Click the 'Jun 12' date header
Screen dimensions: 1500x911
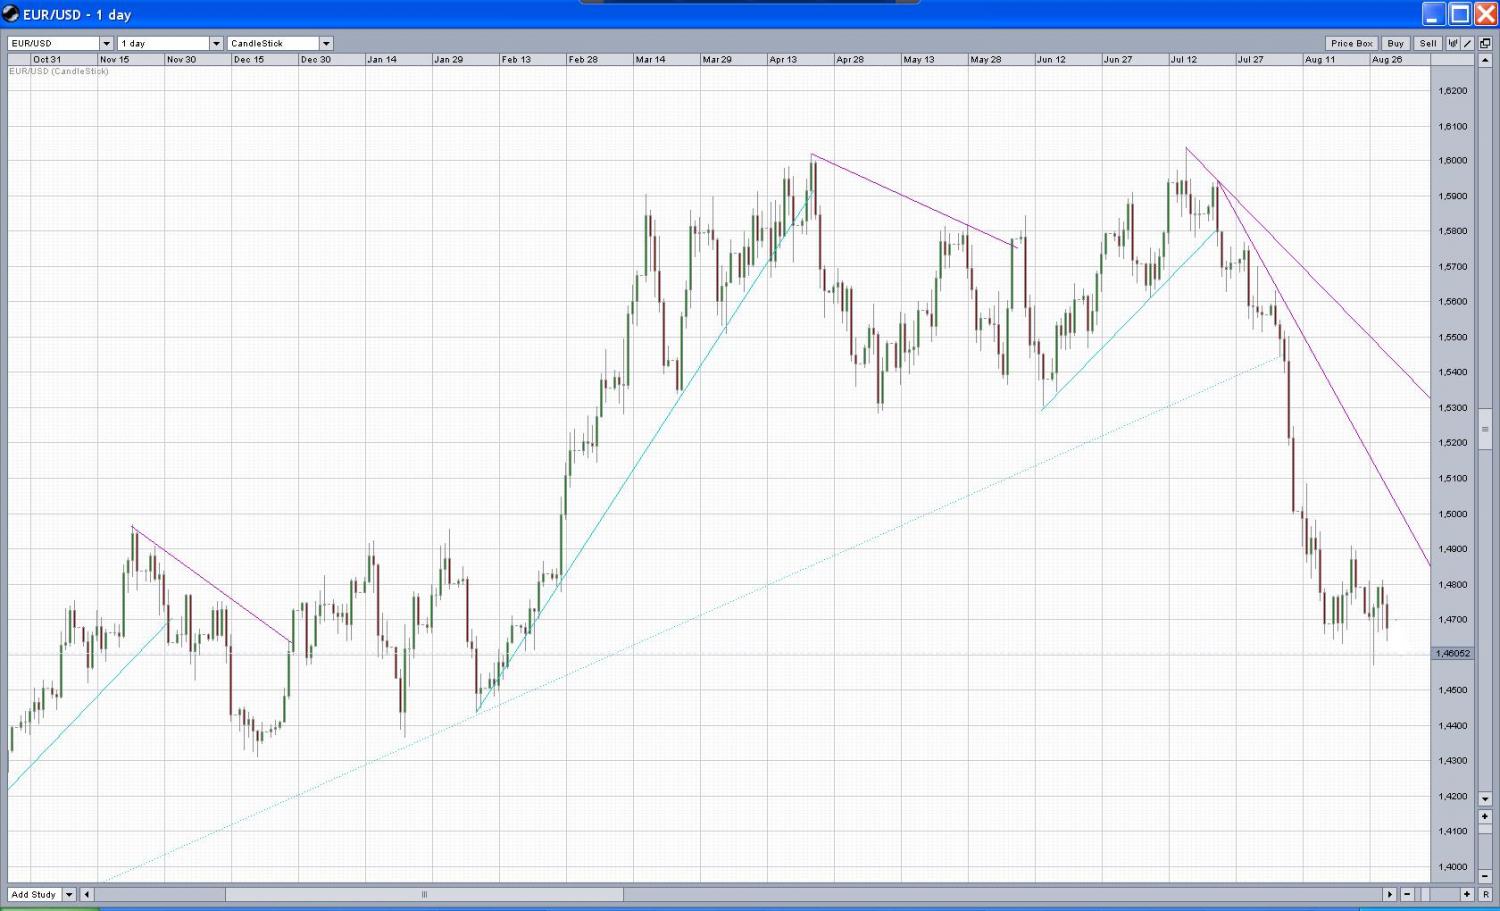pos(1051,59)
